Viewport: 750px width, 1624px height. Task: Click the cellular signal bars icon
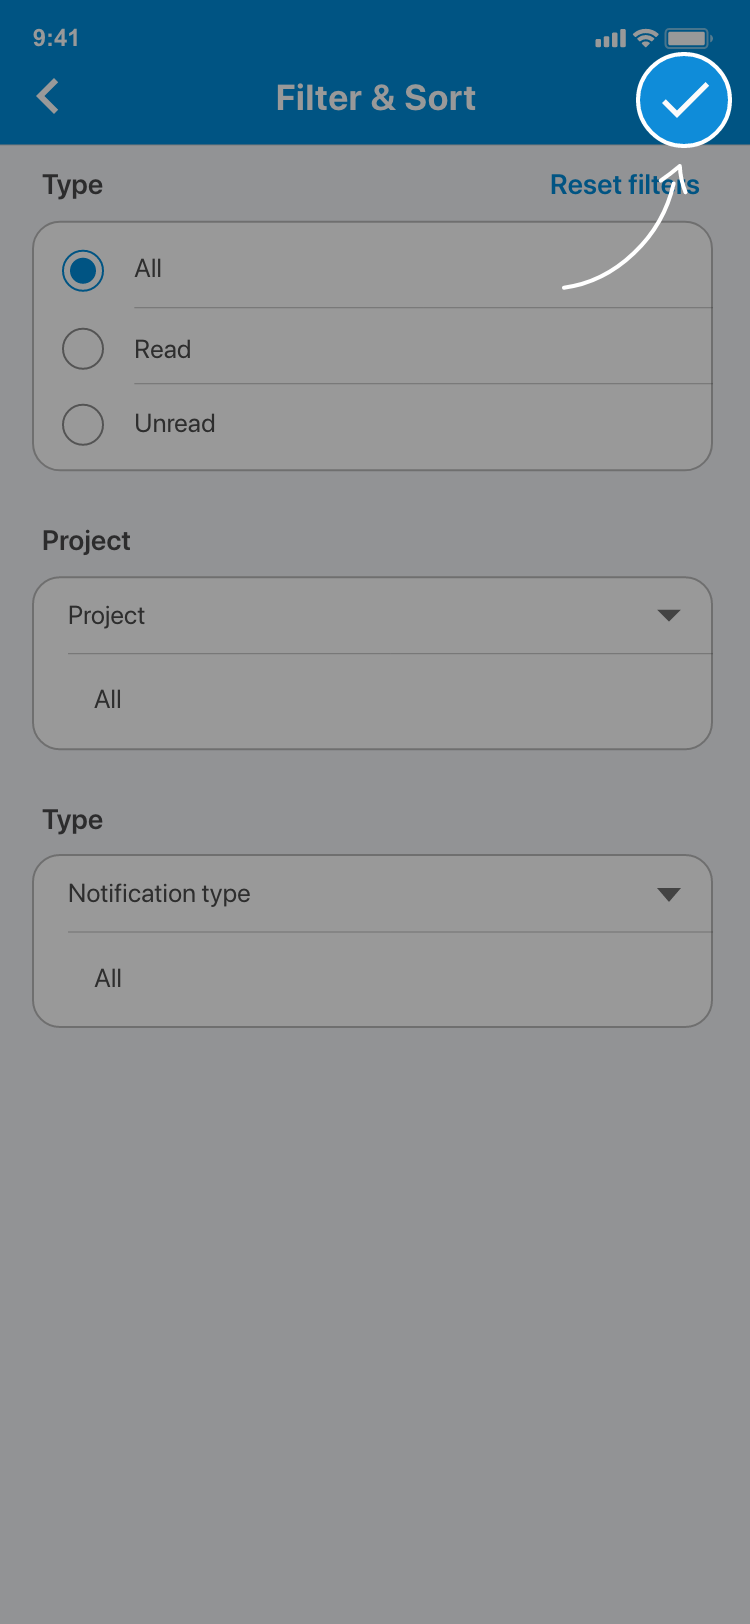click(x=610, y=39)
